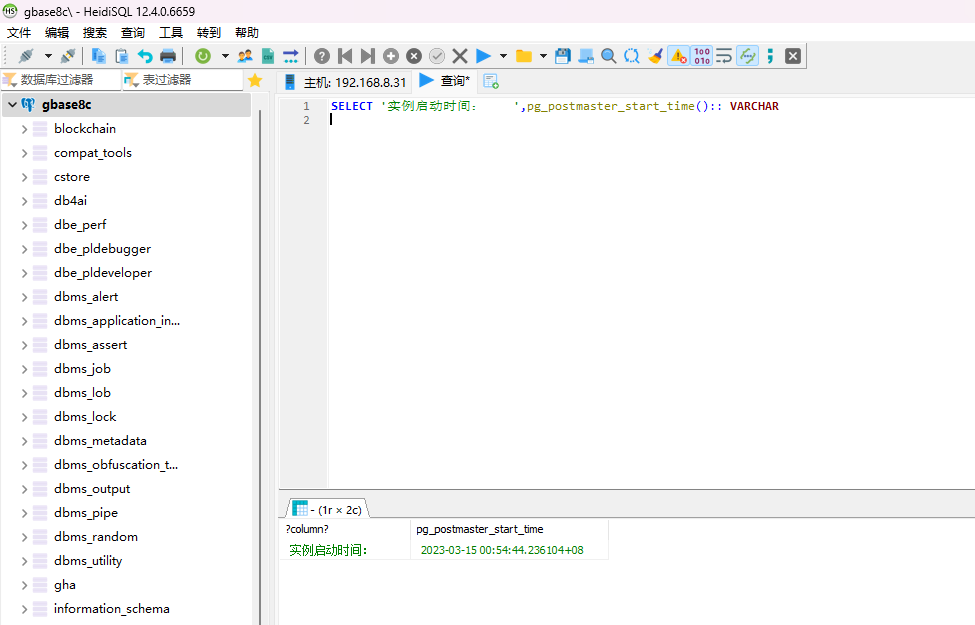Click the 表过滤器 filter field
975x625 pixels.
pyautogui.click(x=183, y=80)
